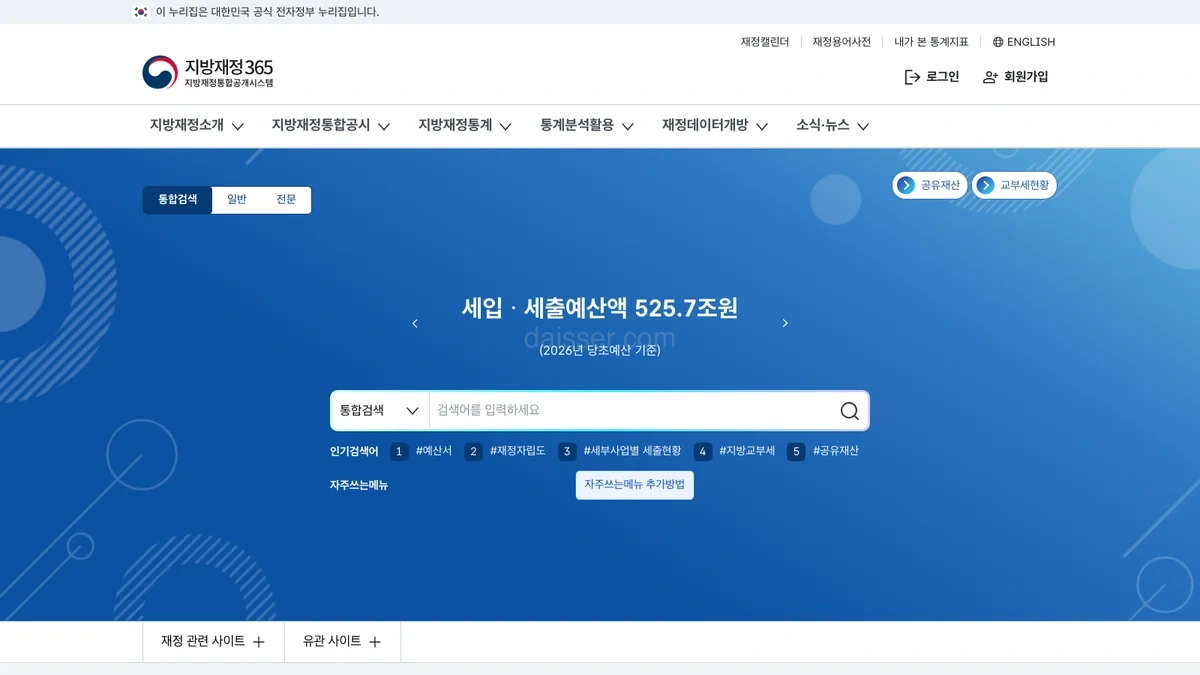1200x675 pixels.
Task: Click the arrow icon on 교부세현황 pill
Action: pyautogui.click(x=986, y=185)
